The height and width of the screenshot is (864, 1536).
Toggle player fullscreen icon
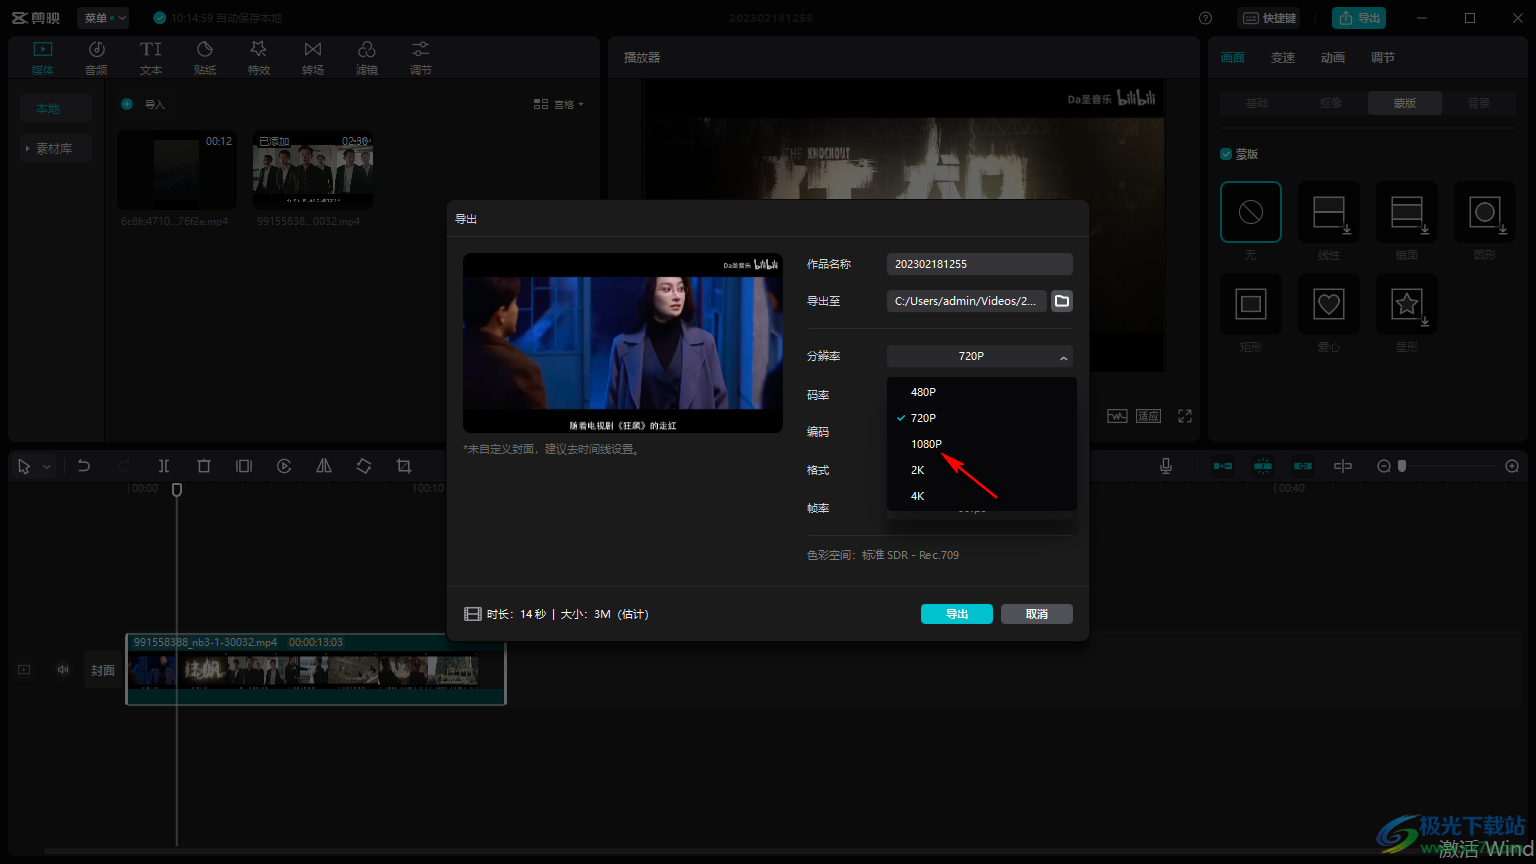click(x=1185, y=416)
